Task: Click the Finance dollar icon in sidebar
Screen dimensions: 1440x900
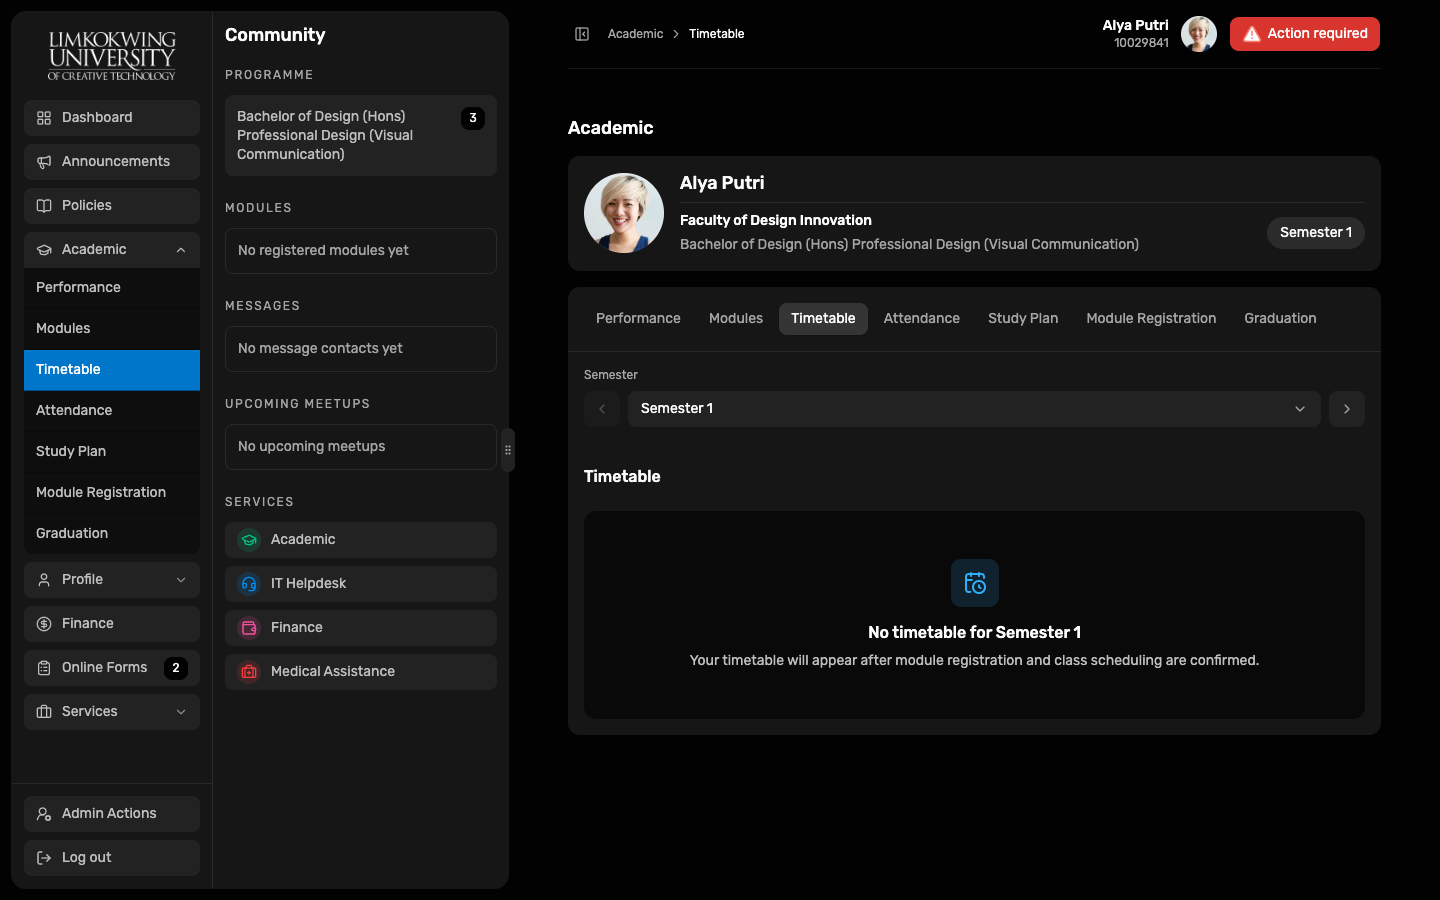Action: coord(44,624)
